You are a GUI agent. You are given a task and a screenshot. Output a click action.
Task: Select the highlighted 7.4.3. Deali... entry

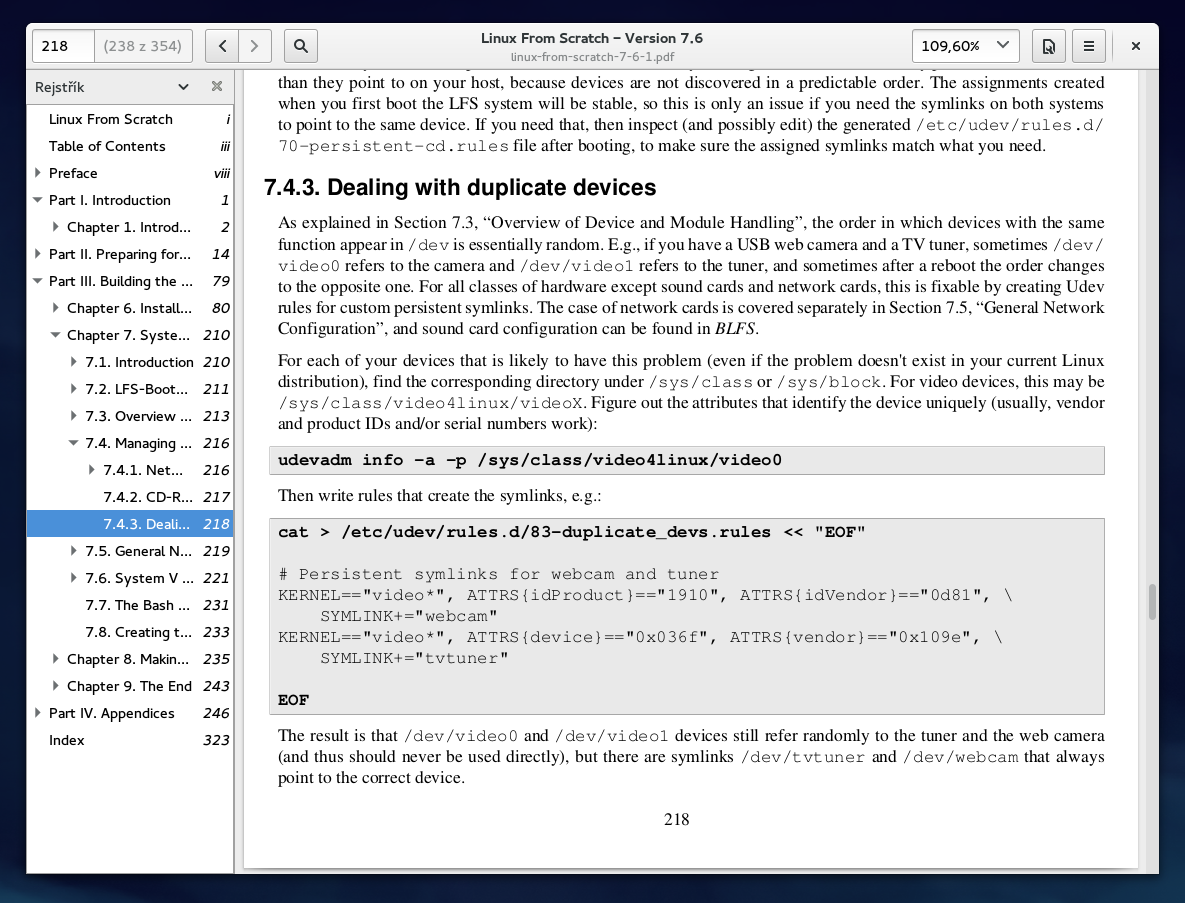click(130, 524)
